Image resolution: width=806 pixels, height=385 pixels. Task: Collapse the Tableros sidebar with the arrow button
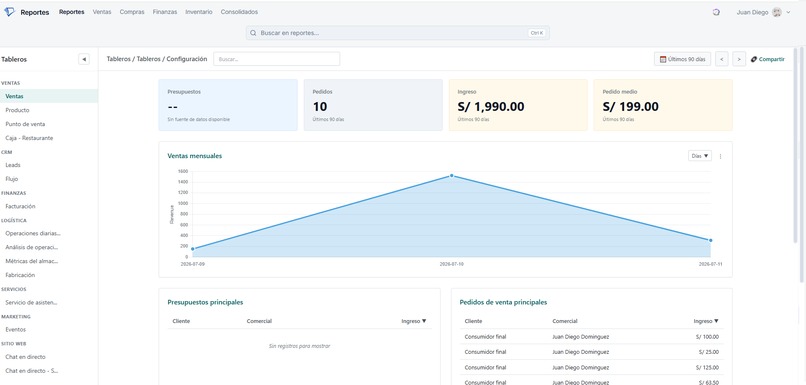coord(84,59)
